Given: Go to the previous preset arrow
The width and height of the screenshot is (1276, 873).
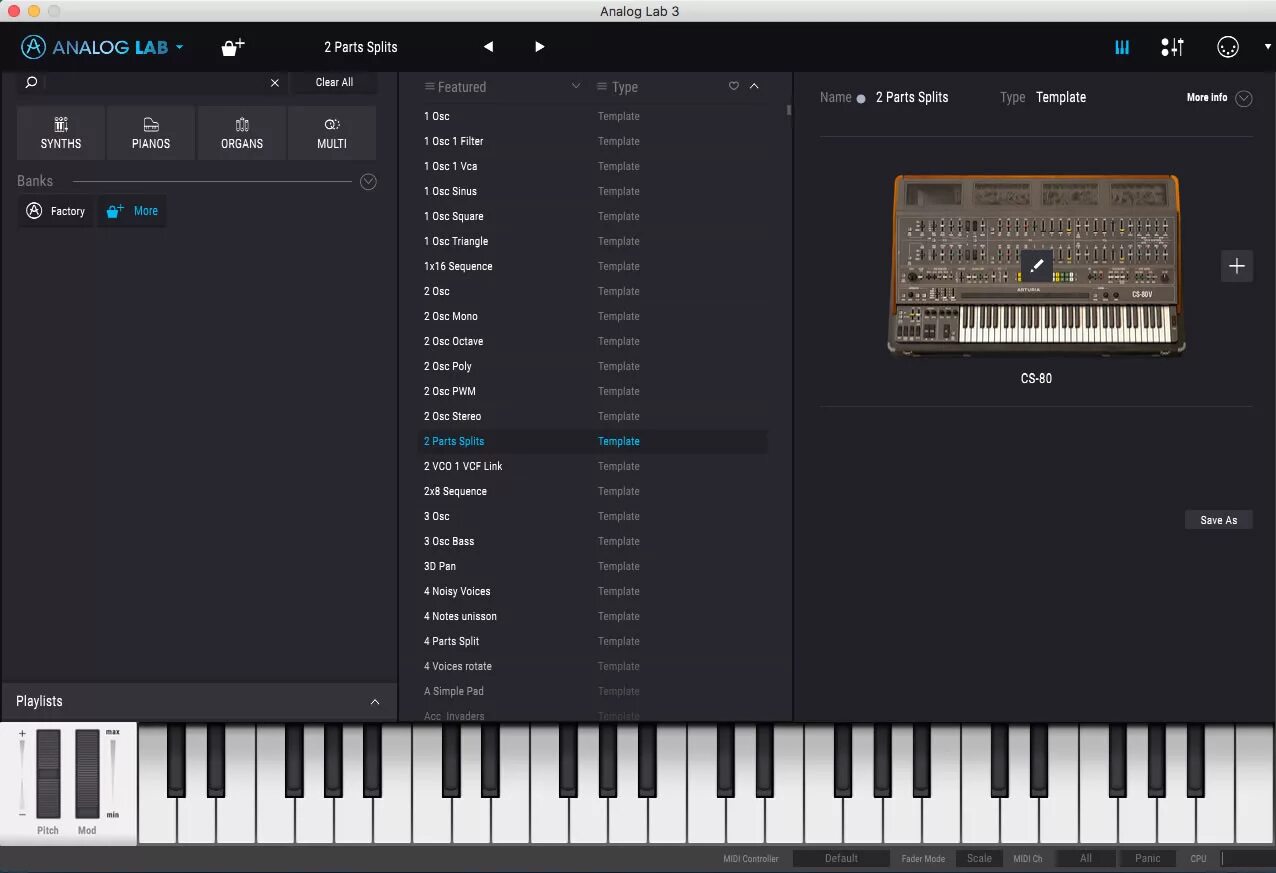Looking at the screenshot, I should point(488,47).
